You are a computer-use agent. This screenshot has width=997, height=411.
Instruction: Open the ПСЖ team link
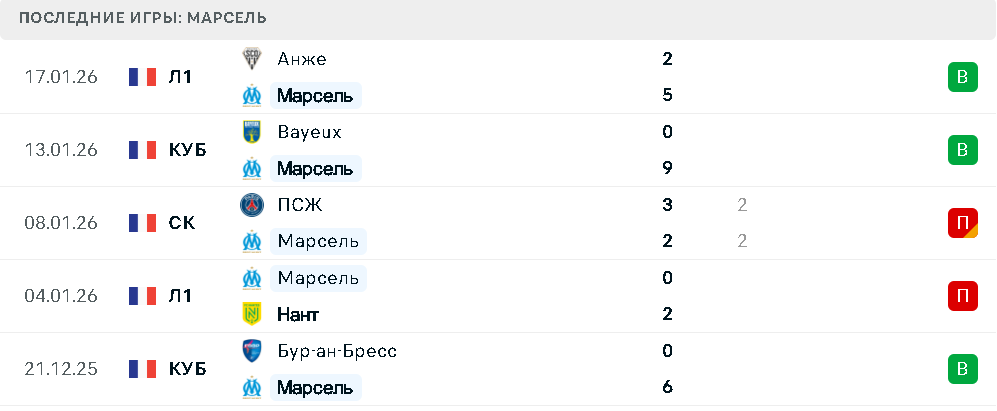(300, 205)
